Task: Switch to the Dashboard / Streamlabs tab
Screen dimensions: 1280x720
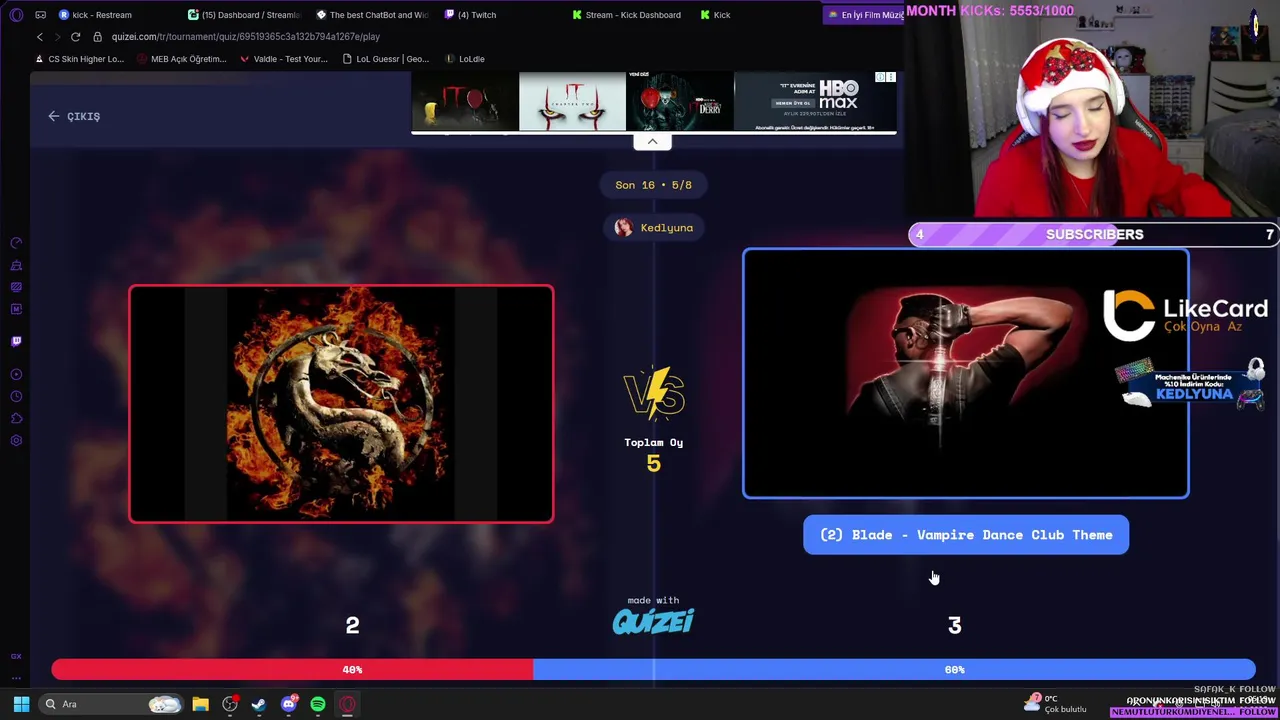Action: (x=243, y=15)
